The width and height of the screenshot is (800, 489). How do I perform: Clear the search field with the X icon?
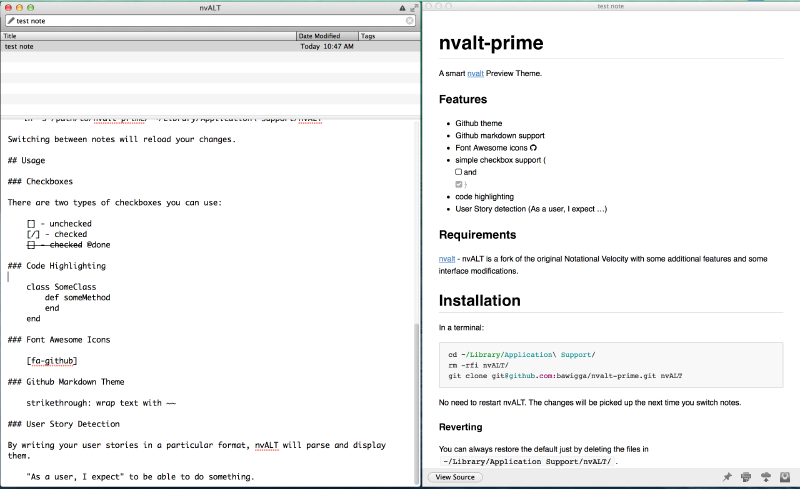pyautogui.click(x=410, y=20)
